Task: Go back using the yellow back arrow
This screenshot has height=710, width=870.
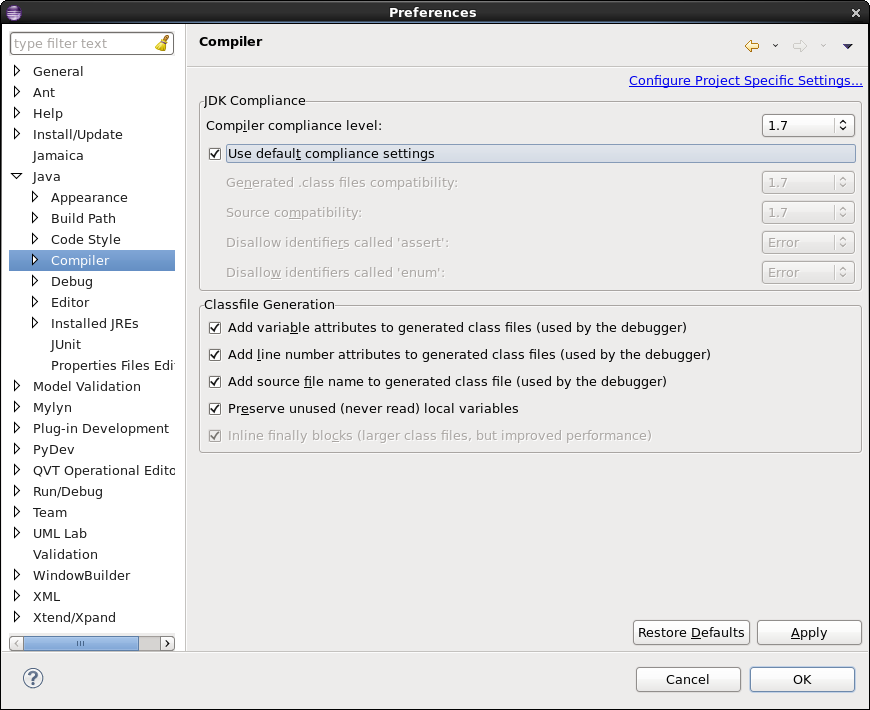Action: pyautogui.click(x=752, y=46)
